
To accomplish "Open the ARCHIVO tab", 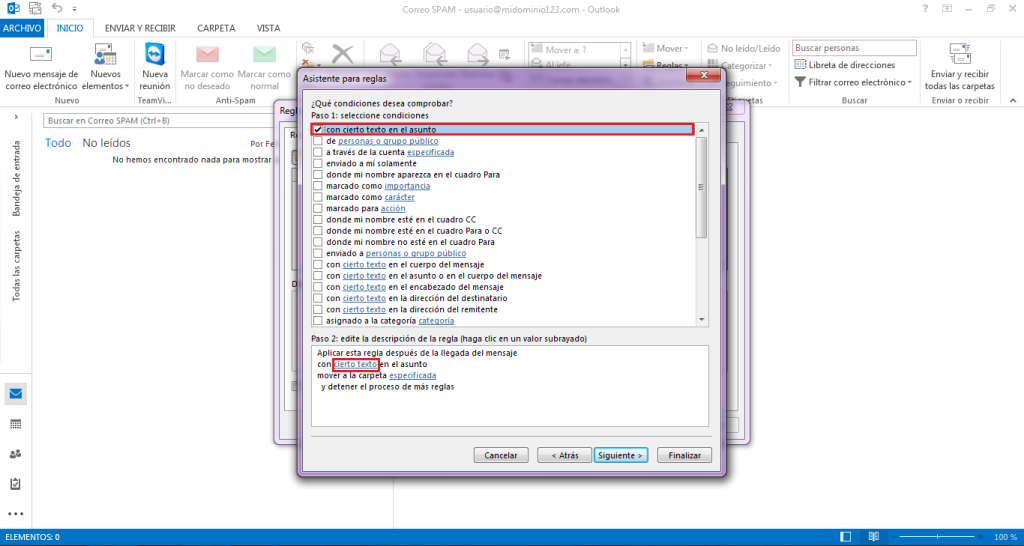I will click(x=22, y=28).
